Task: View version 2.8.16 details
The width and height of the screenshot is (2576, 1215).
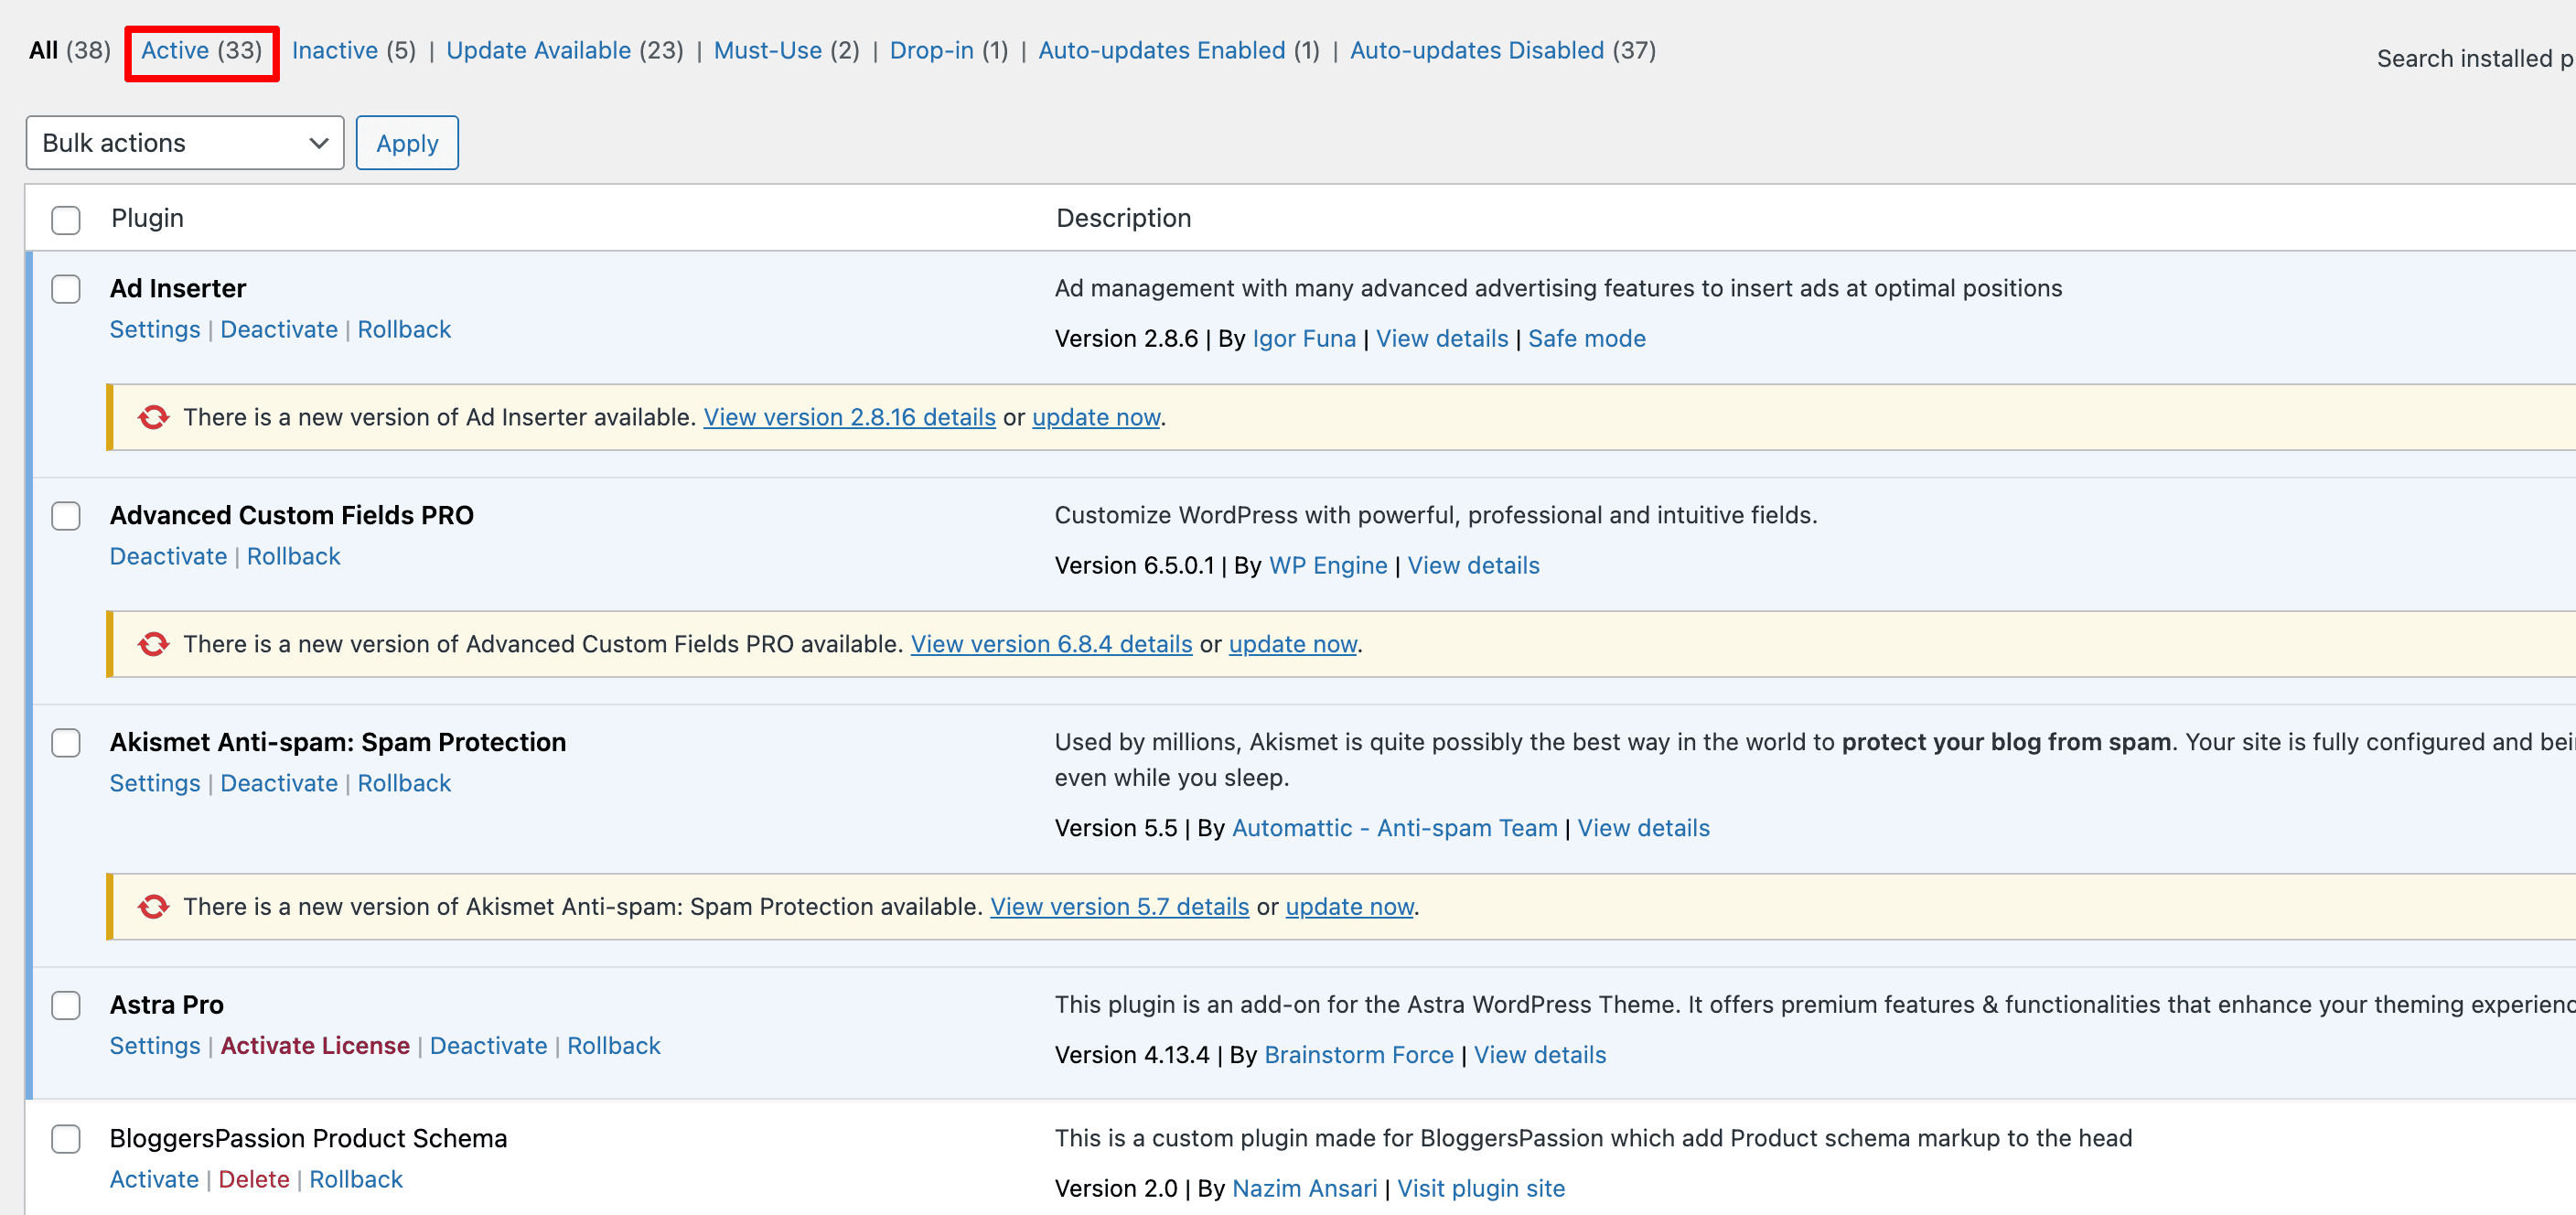Action: click(849, 417)
